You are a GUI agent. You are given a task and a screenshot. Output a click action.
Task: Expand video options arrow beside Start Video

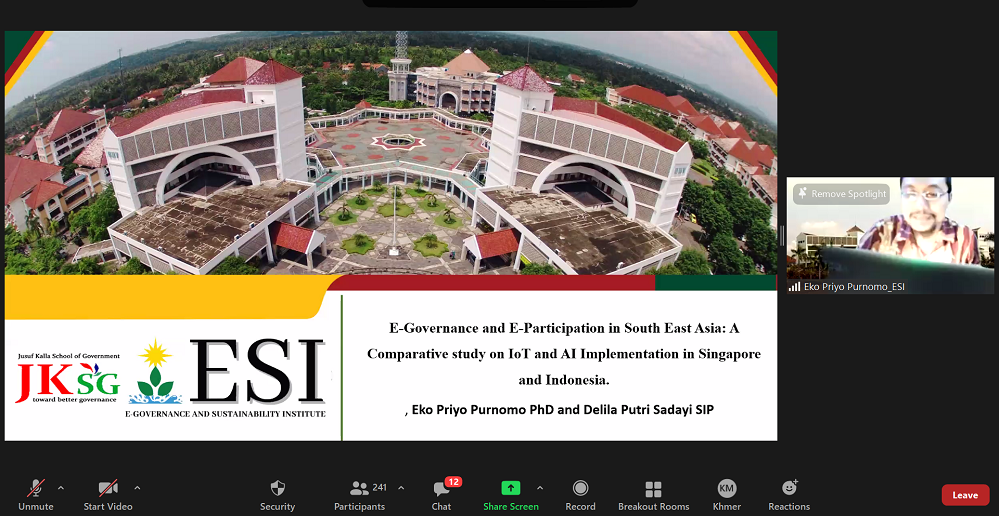(137, 489)
